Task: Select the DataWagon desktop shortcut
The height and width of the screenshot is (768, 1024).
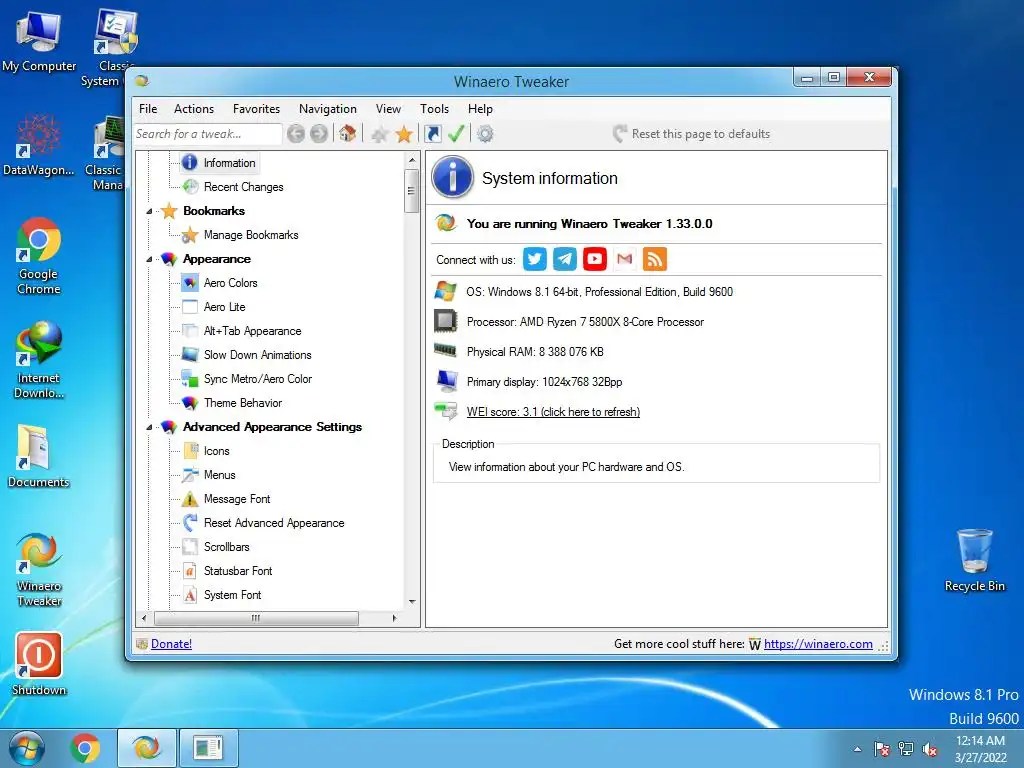Action: click(x=39, y=145)
